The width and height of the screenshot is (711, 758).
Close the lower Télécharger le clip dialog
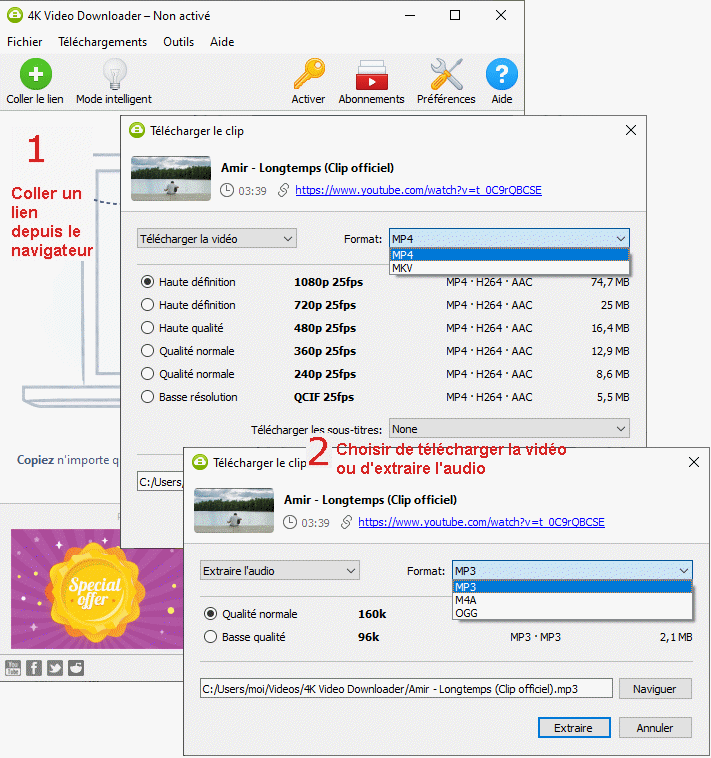coord(694,462)
